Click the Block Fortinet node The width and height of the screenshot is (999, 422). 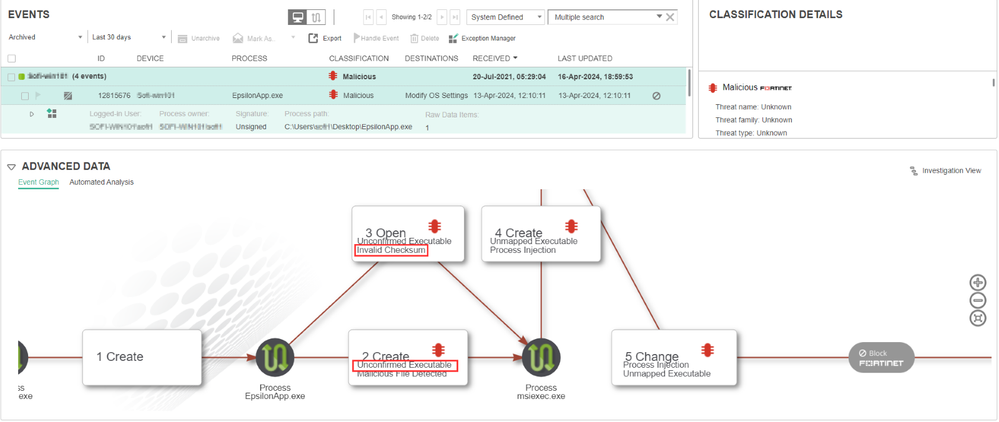[882, 358]
